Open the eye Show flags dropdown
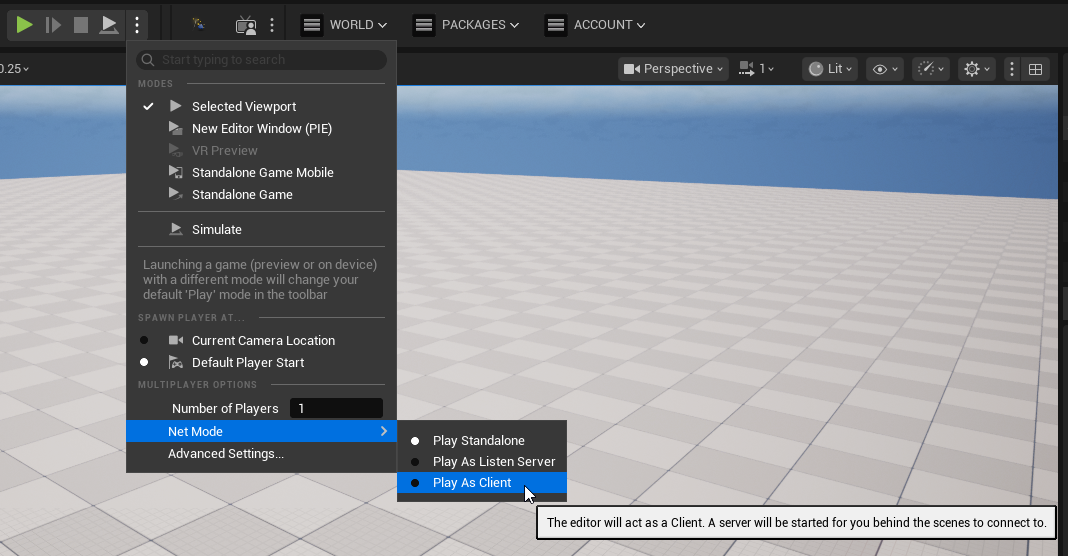Viewport: 1068px width, 556px height. click(885, 69)
